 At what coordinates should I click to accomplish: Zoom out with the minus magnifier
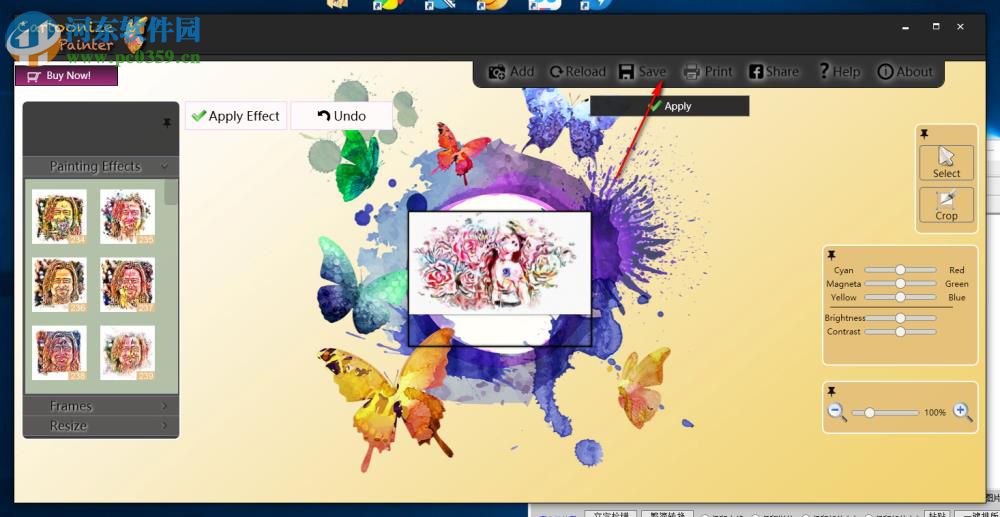[x=837, y=412]
